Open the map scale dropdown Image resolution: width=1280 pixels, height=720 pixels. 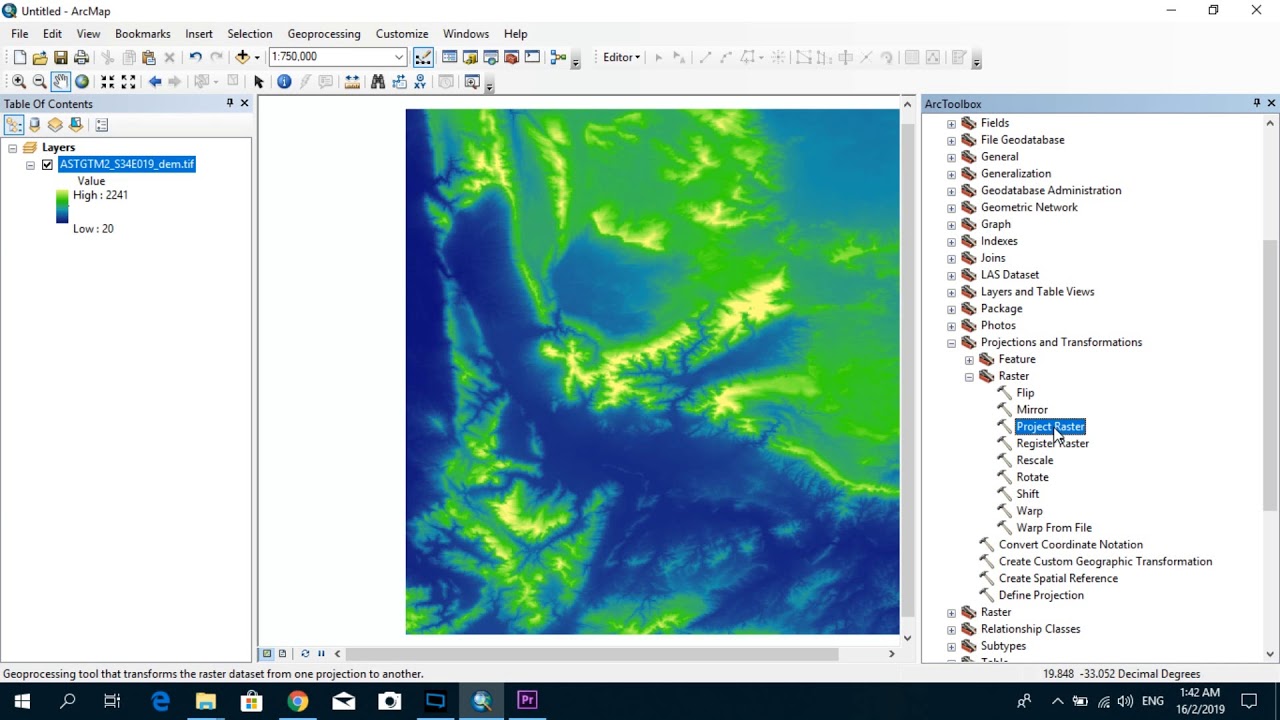point(399,57)
